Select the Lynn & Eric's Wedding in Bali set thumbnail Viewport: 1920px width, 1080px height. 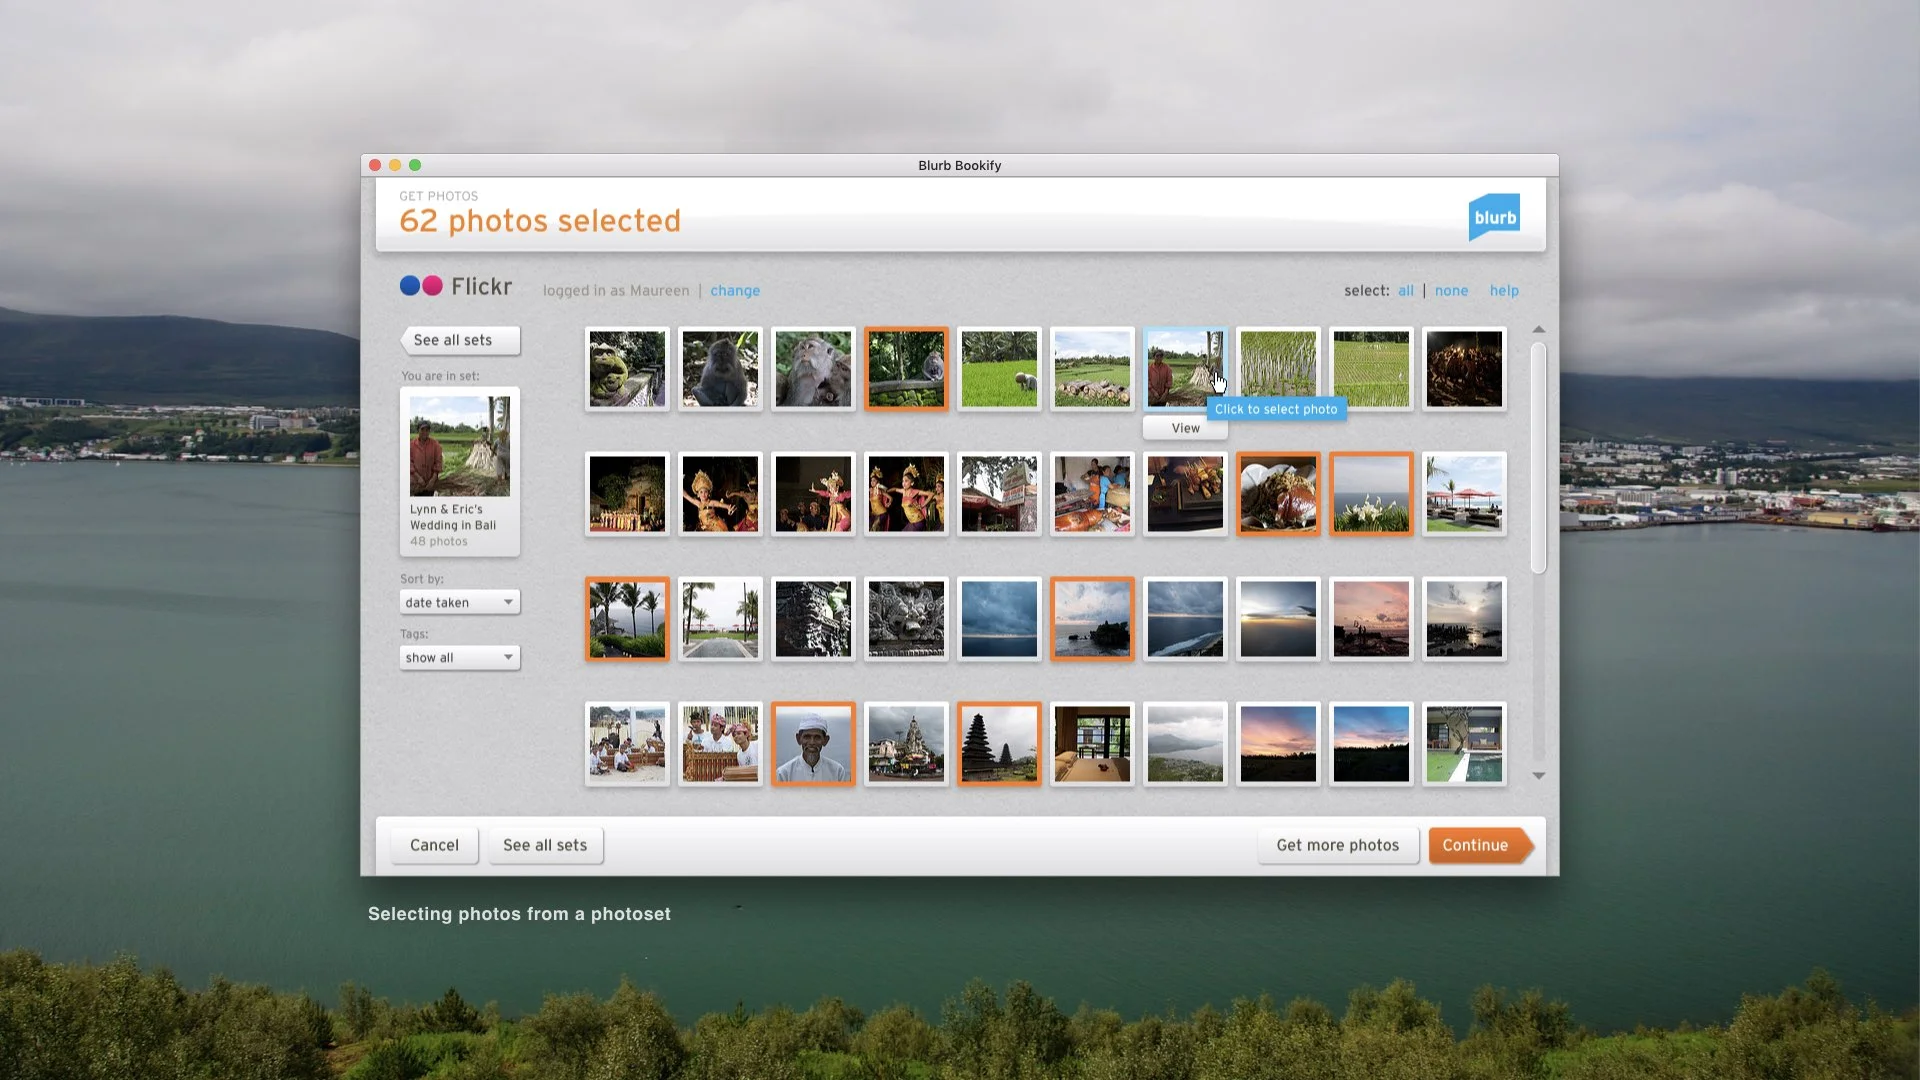(x=459, y=446)
